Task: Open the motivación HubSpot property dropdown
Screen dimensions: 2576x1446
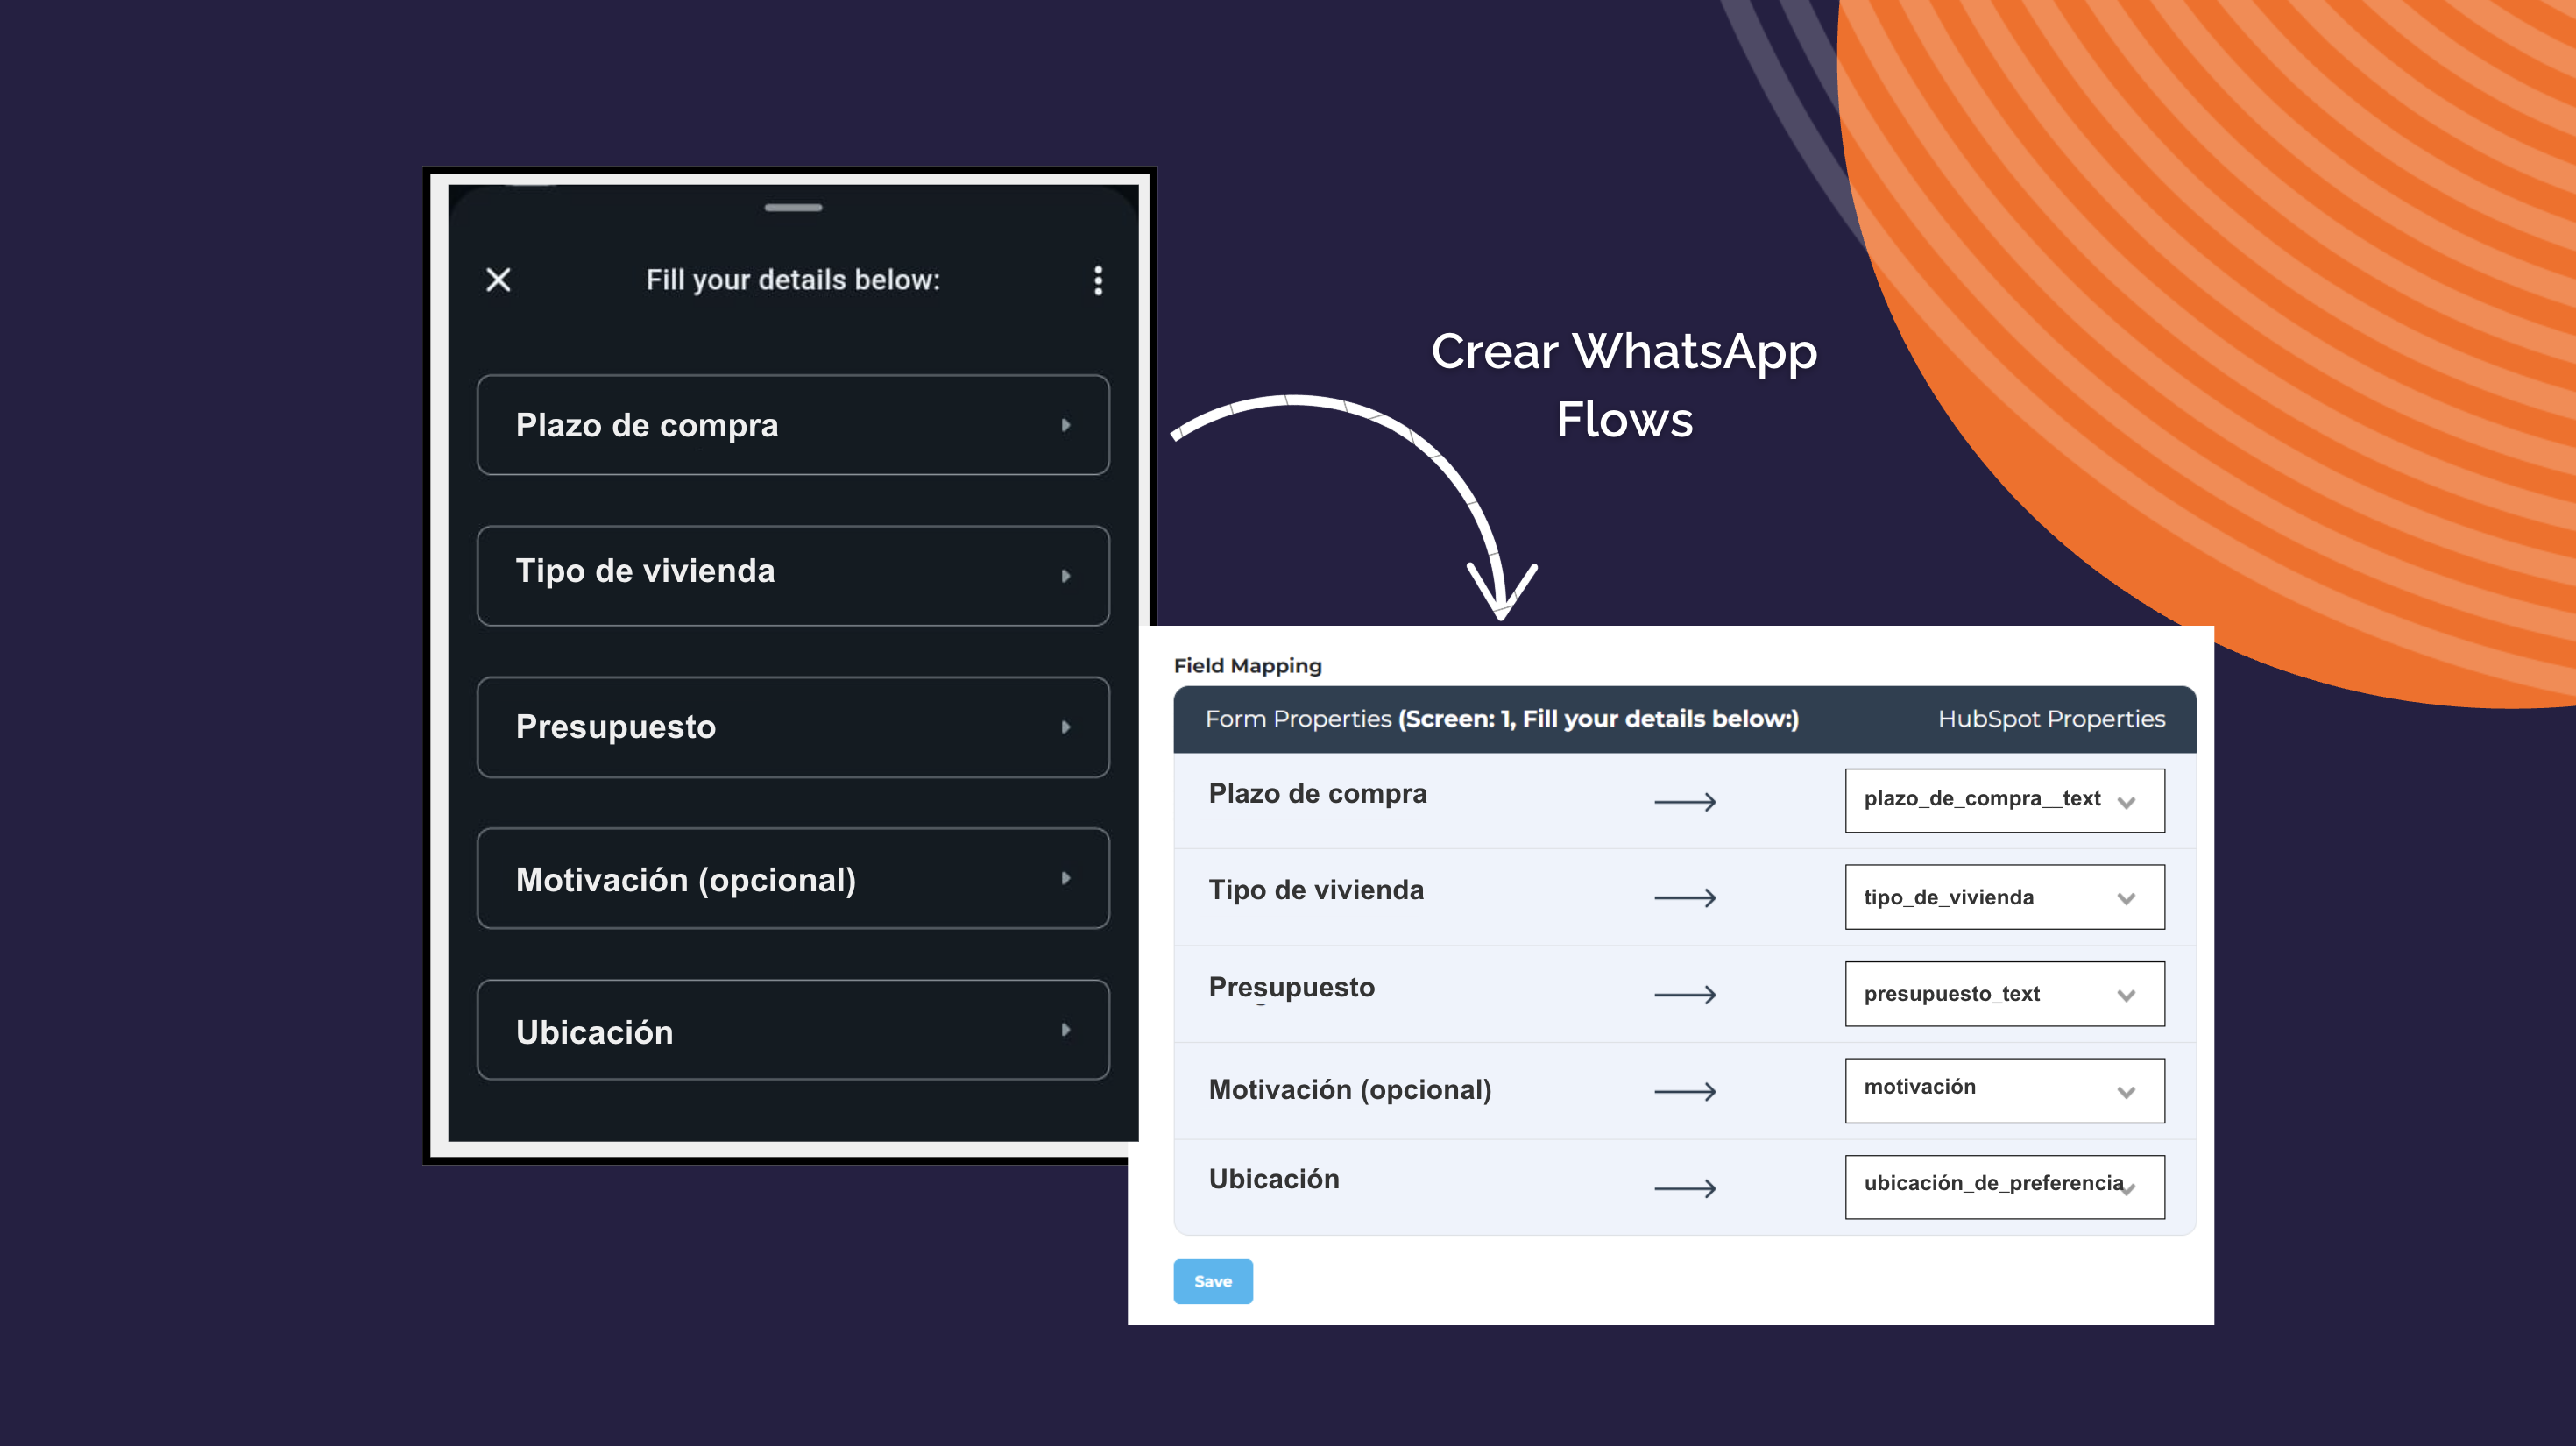Action: coord(2004,1090)
